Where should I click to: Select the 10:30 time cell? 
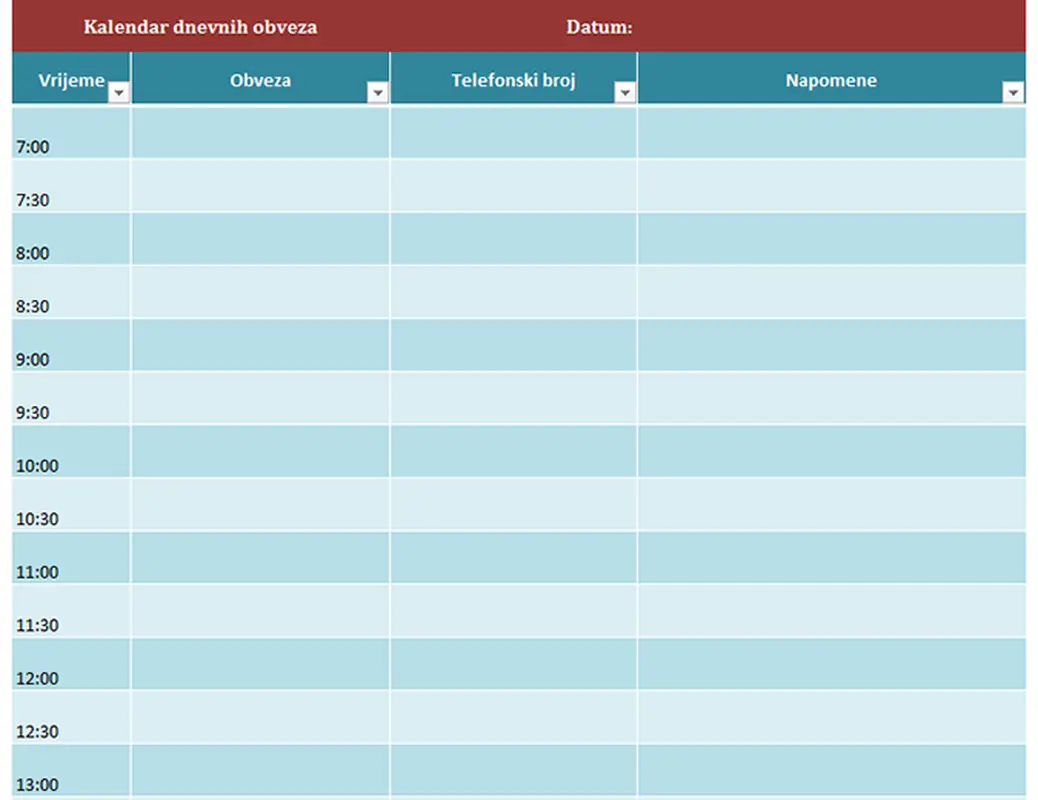coord(71,504)
